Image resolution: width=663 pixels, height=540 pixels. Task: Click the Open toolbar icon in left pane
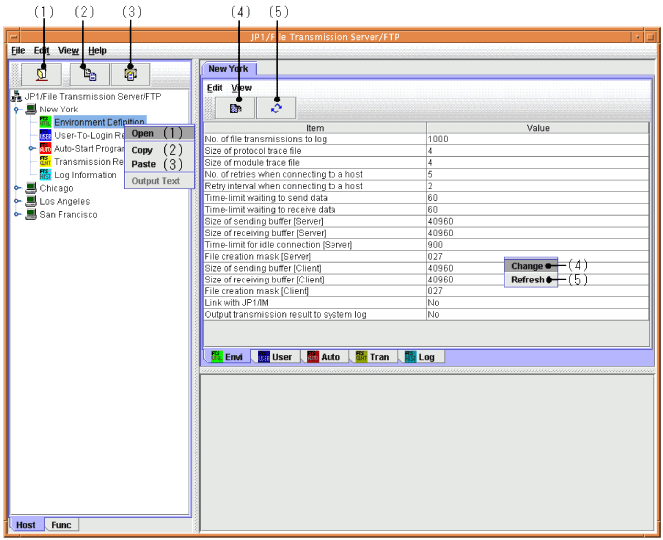41,73
